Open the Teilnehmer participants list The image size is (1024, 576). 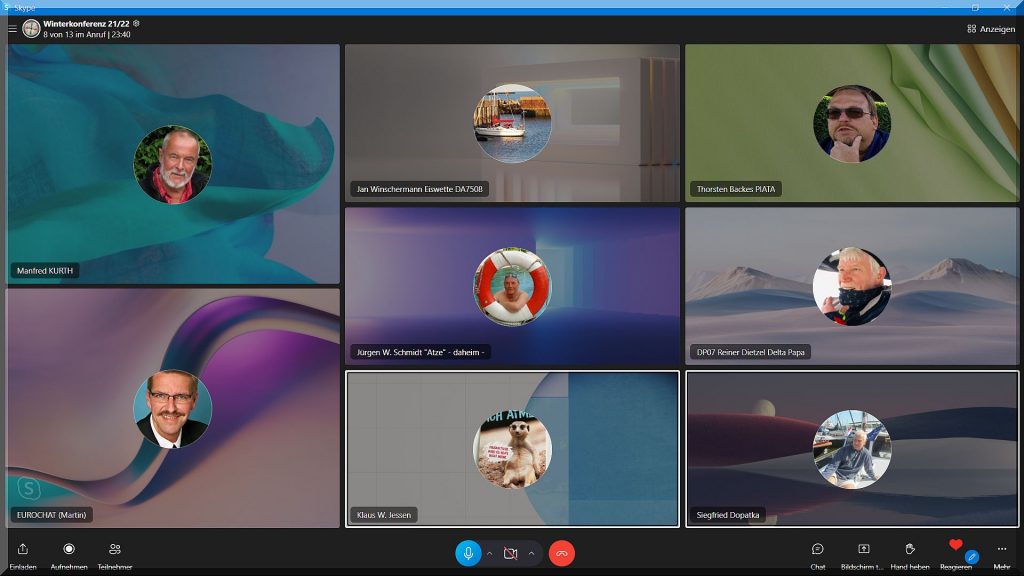115,549
